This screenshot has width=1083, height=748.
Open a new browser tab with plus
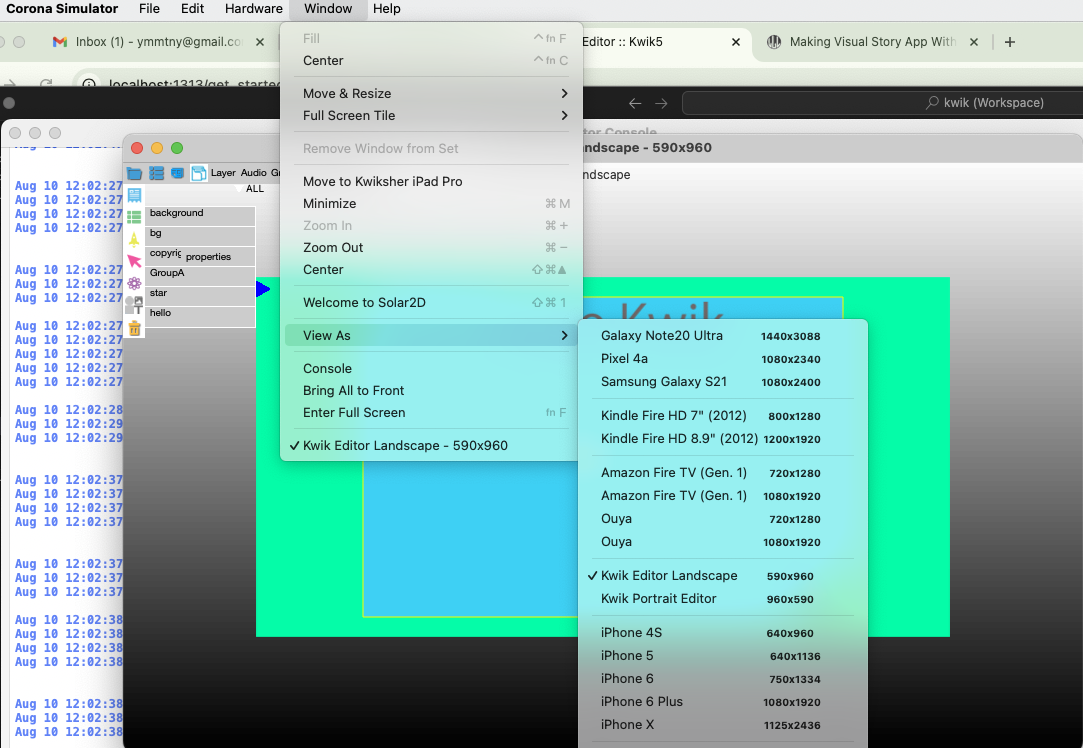click(x=1010, y=42)
